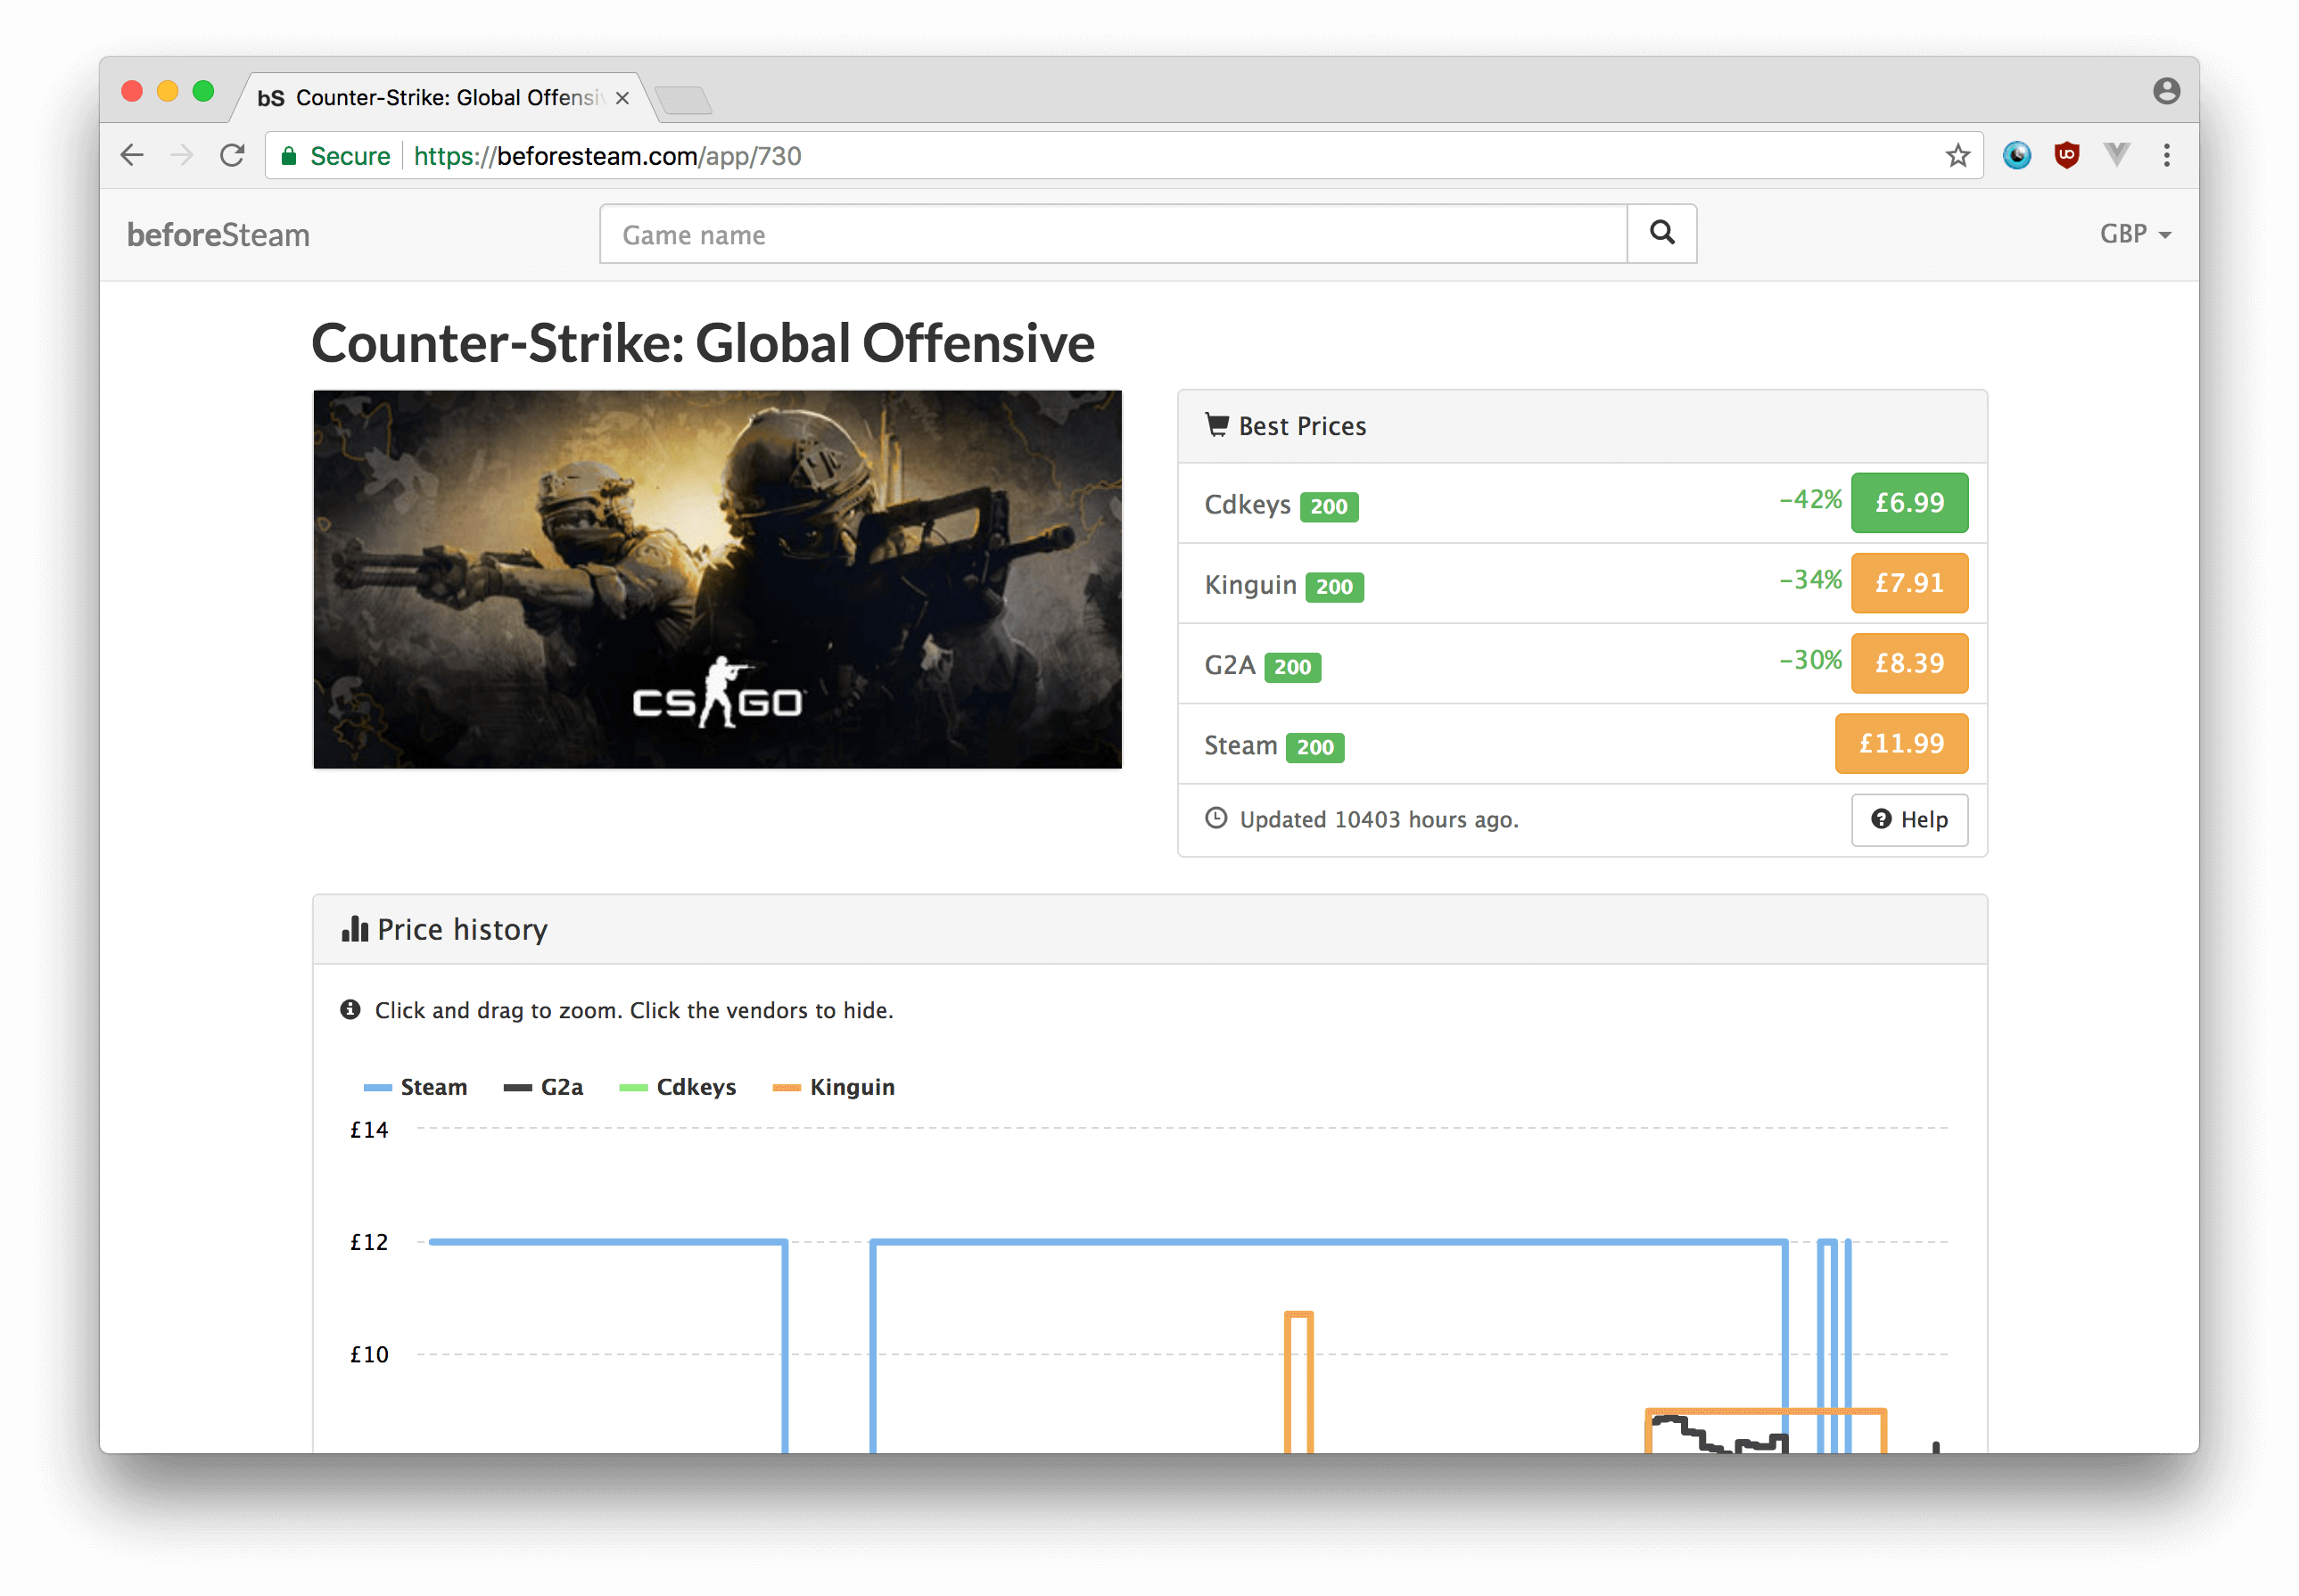The height and width of the screenshot is (1596, 2299).
Task: Hide the Steam series in chart legend
Action: 416,1088
